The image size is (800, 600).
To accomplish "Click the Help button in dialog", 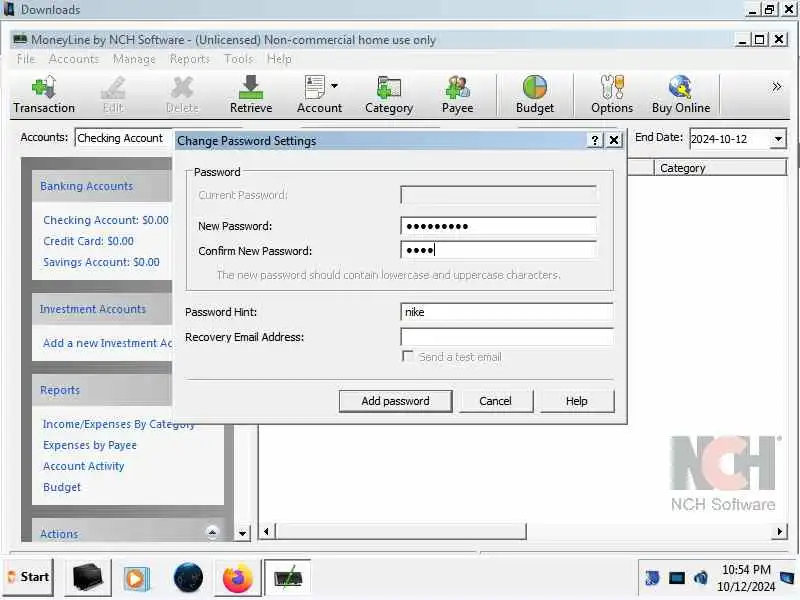I will click(577, 401).
